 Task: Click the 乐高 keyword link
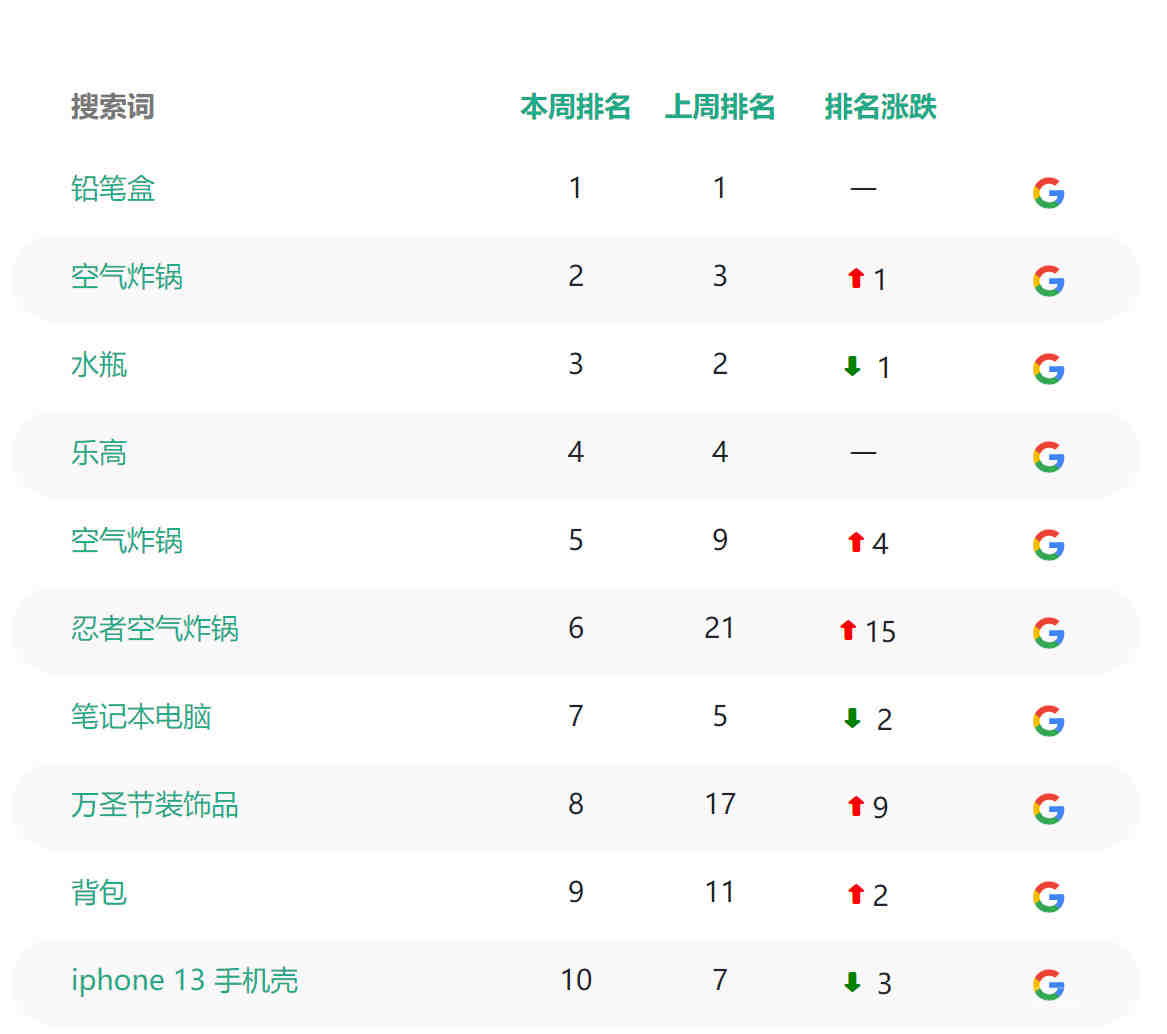point(99,453)
